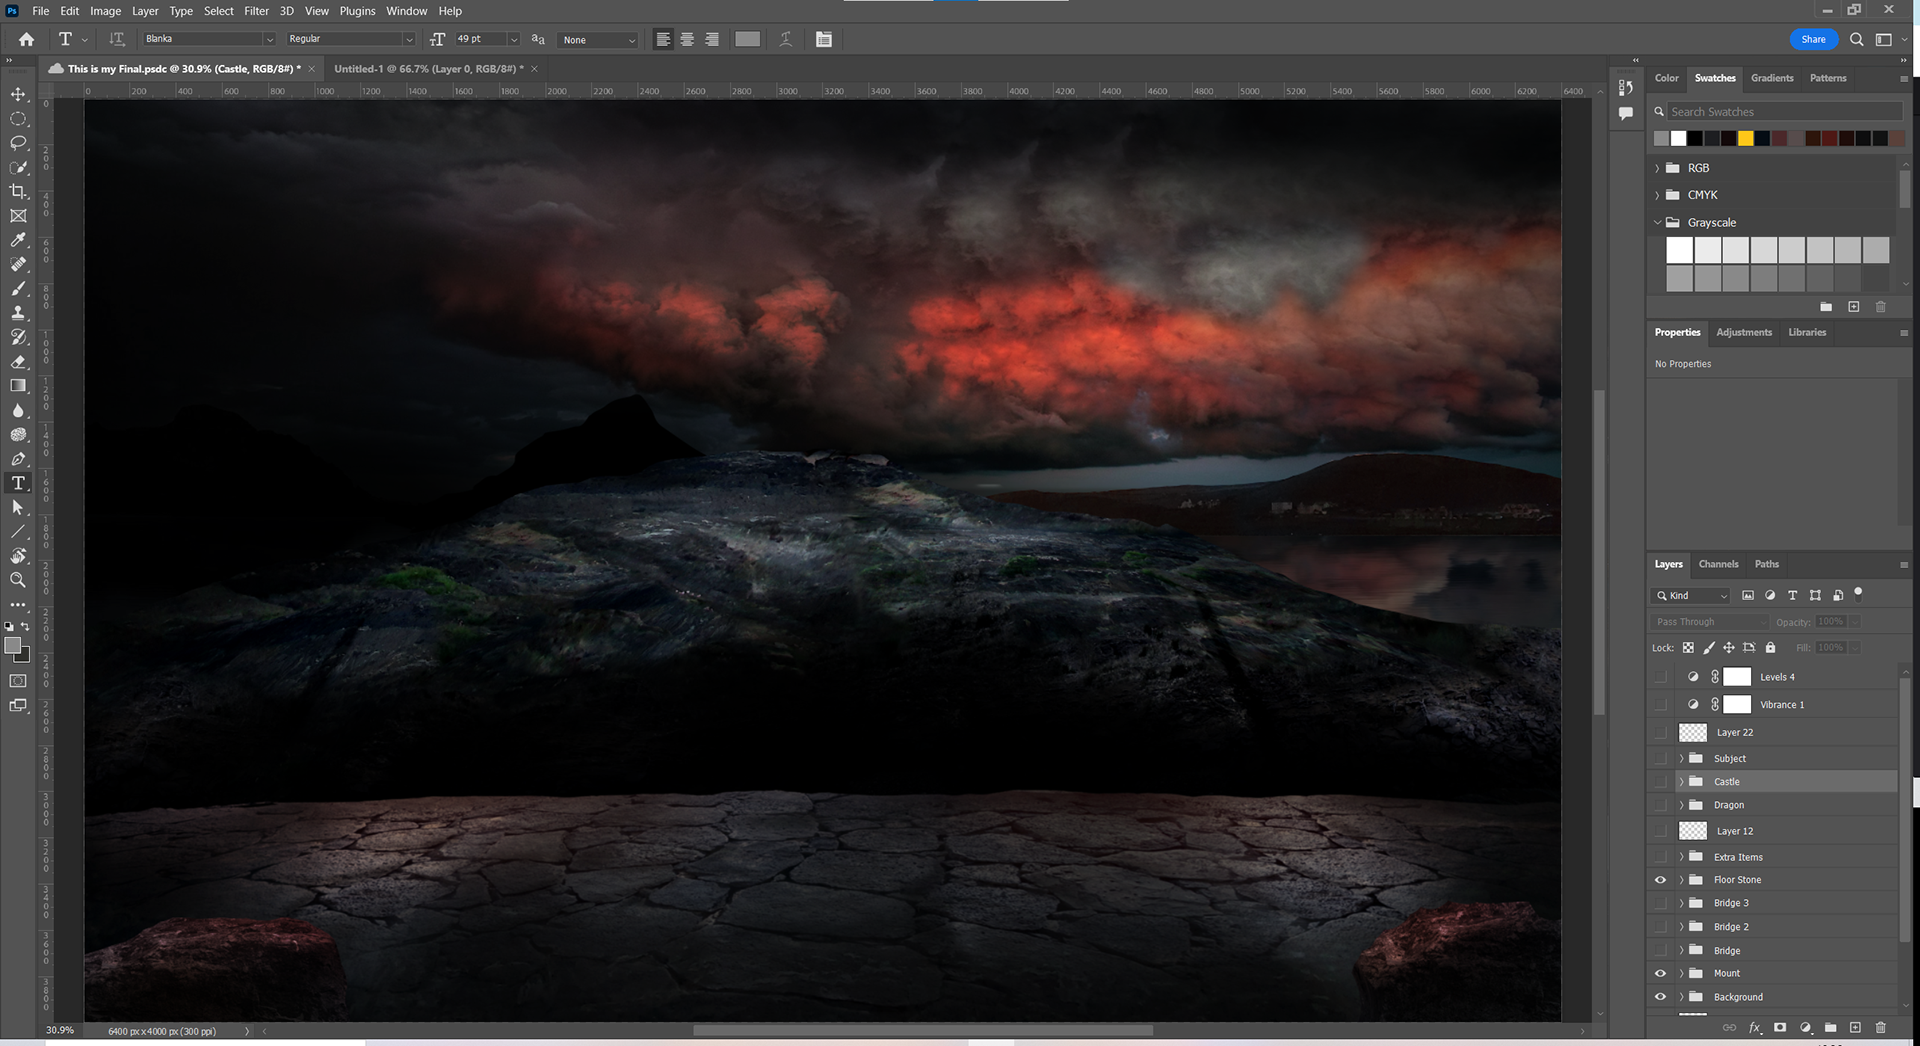Expand the Castle layer group
1920x1046 pixels.
pyautogui.click(x=1682, y=782)
